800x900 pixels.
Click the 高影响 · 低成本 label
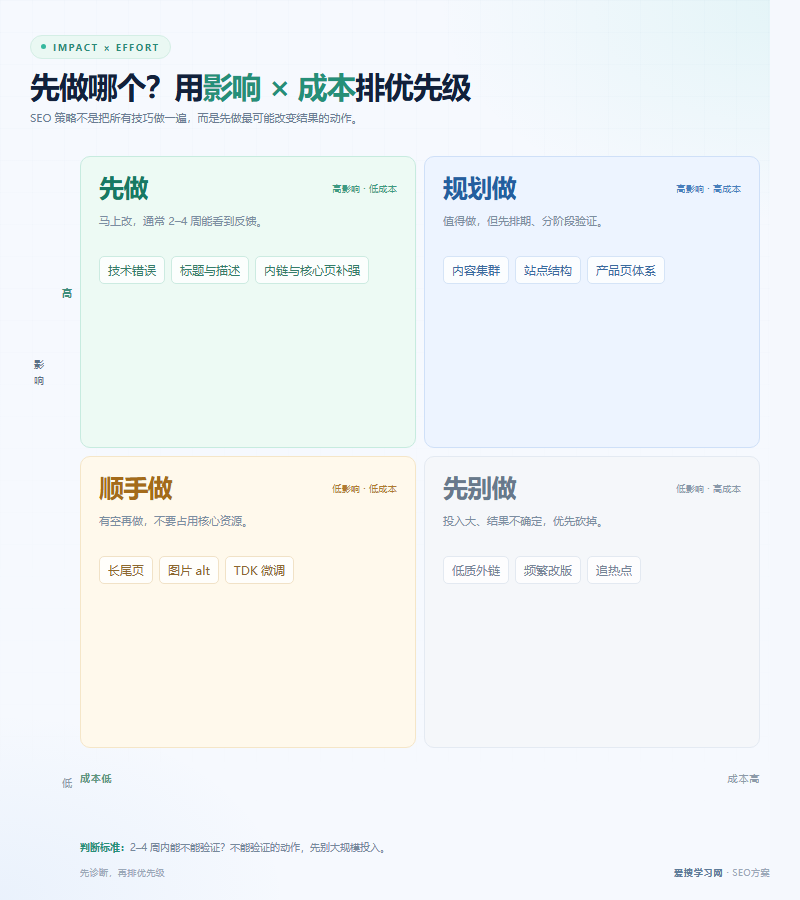coord(364,189)
